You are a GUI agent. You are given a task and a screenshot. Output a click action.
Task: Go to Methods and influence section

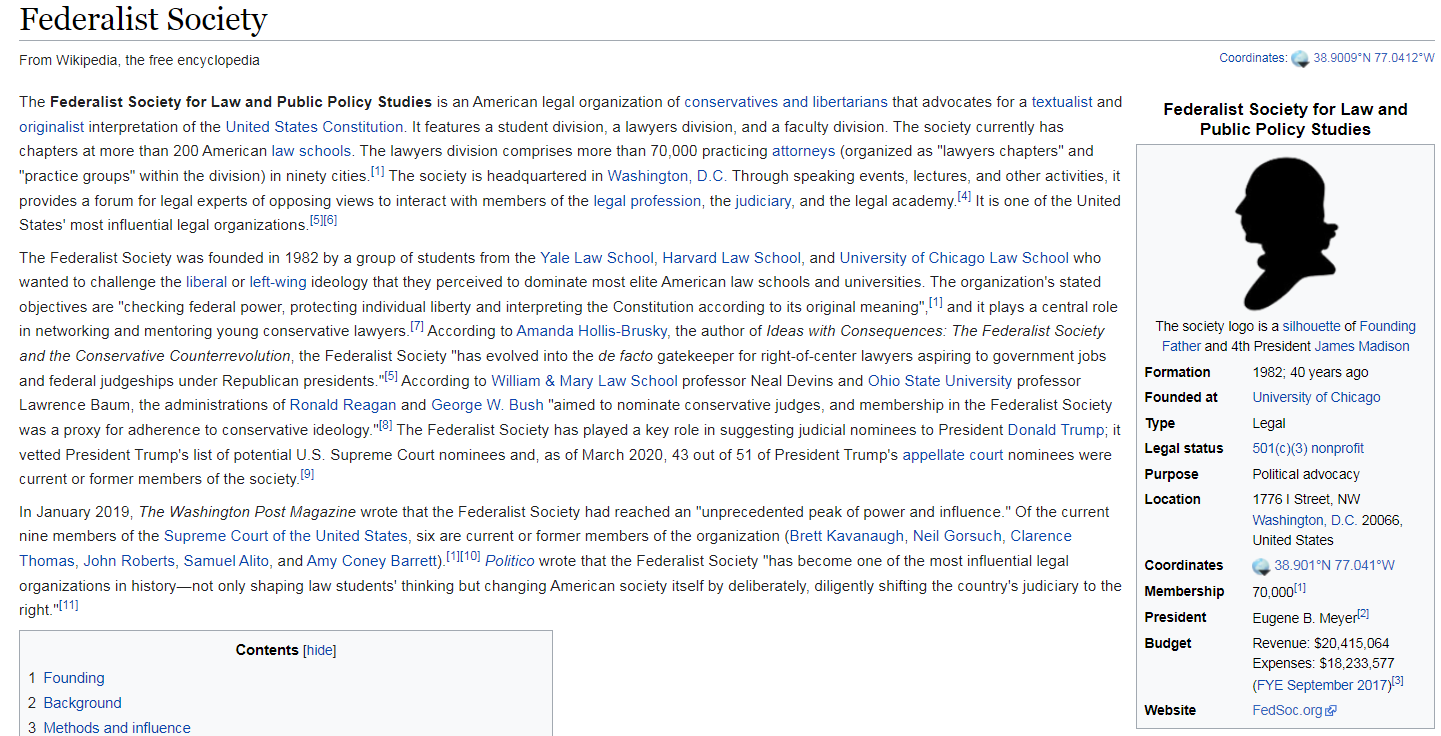(117, 728)
